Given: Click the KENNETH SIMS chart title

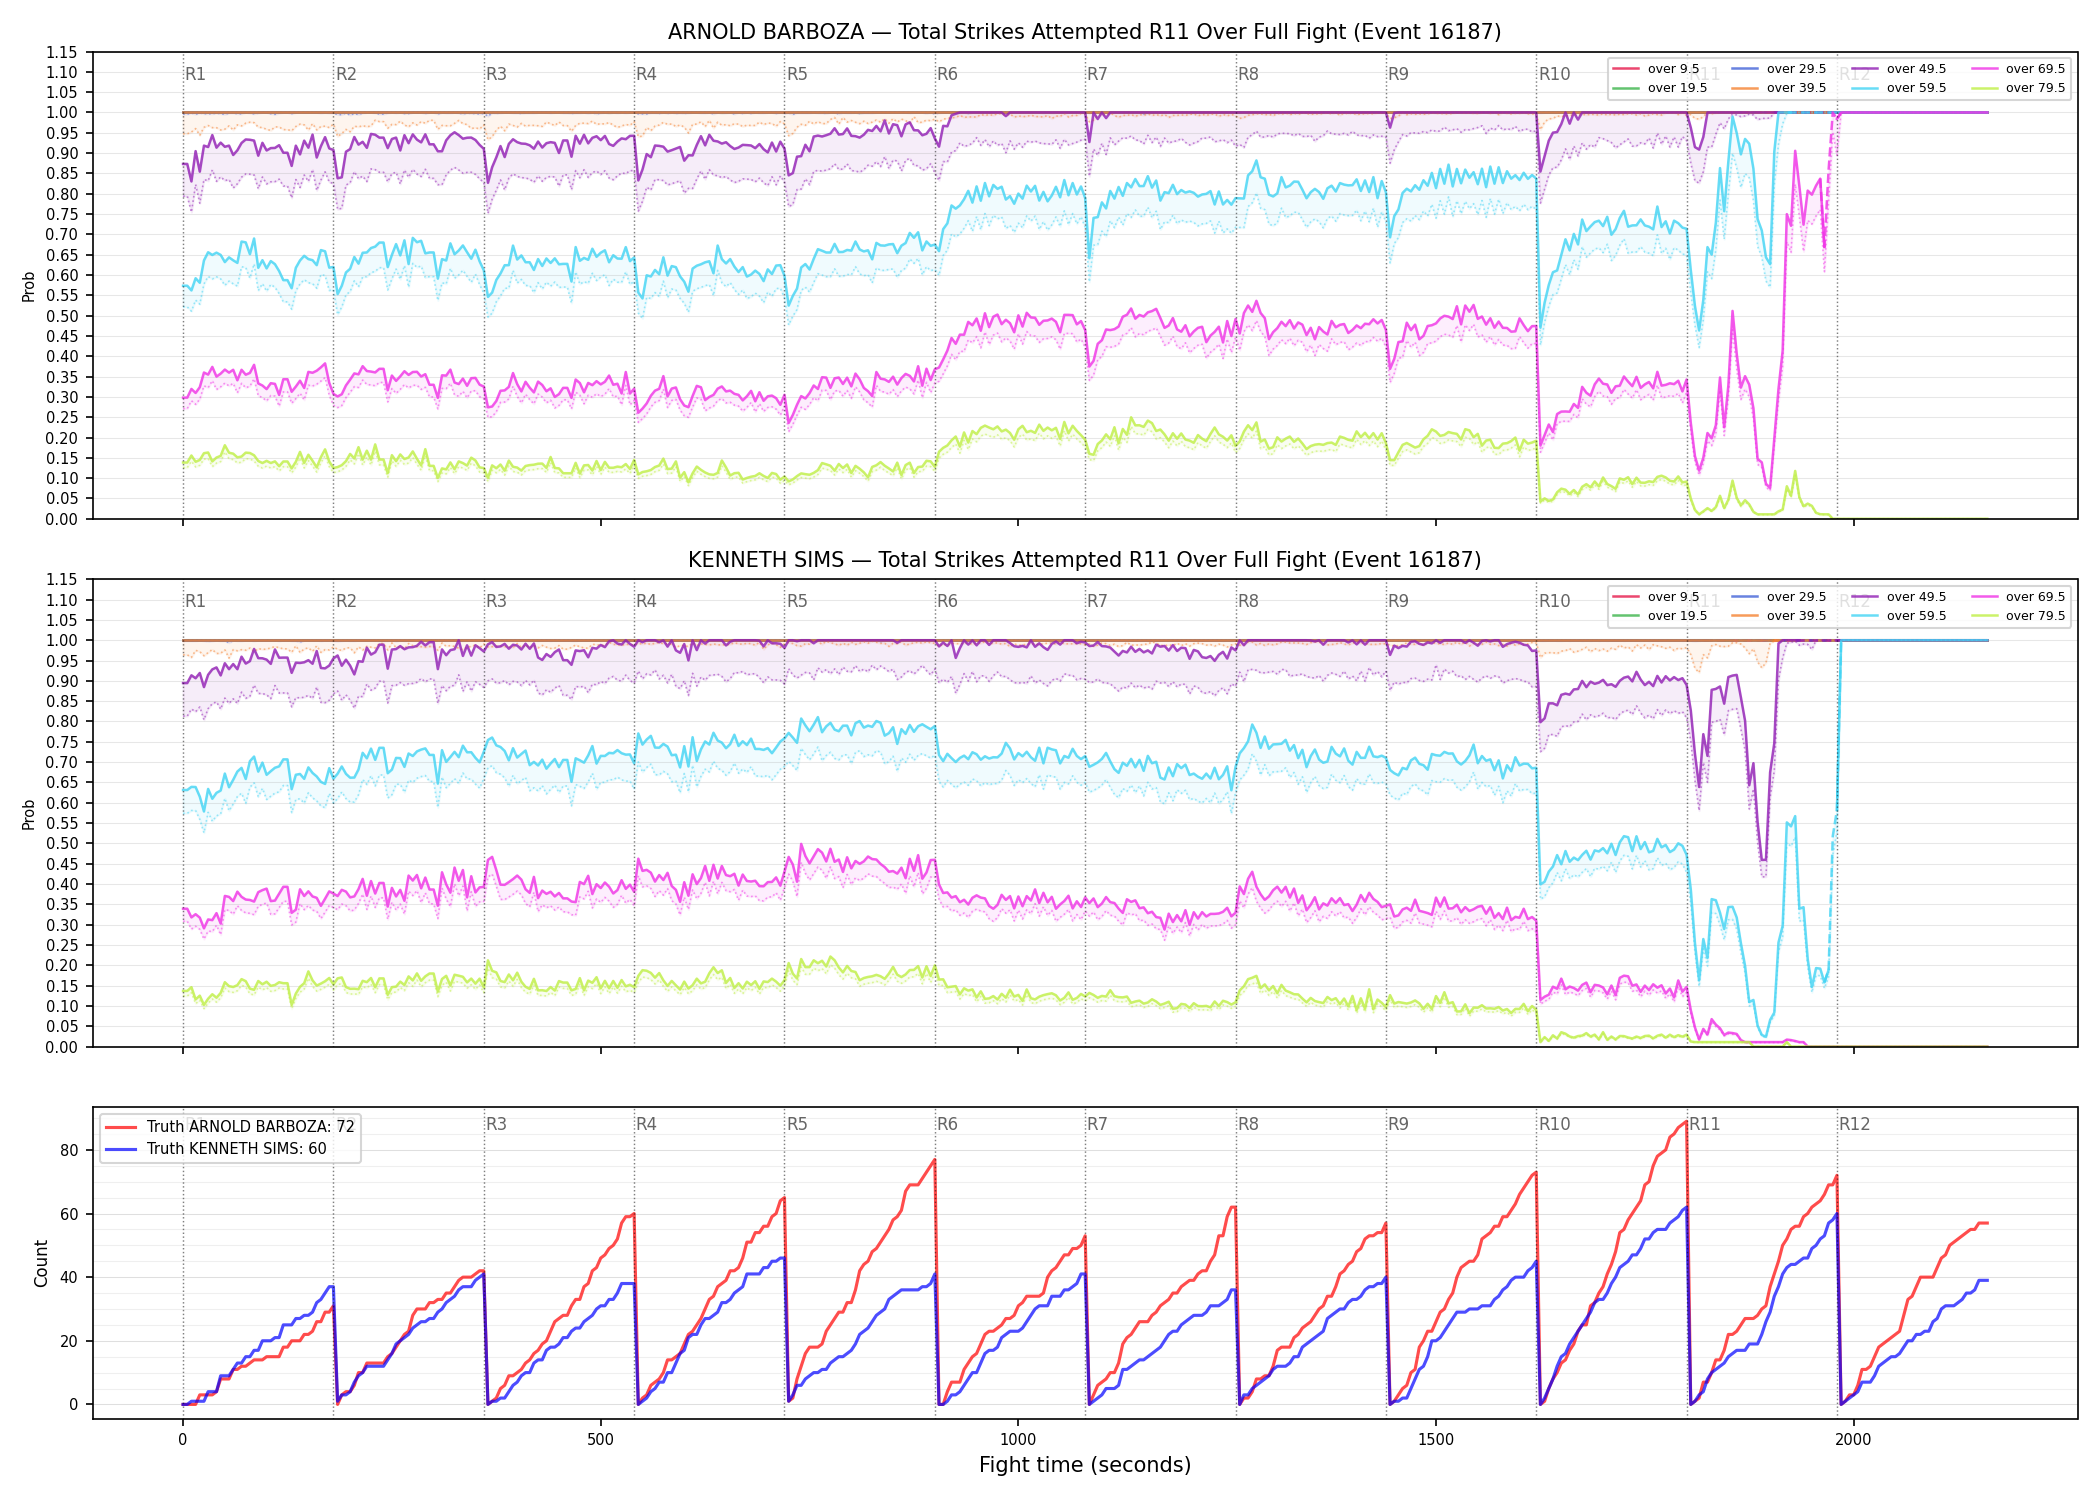Looking at the screenshot, I should coord(1084,560).
